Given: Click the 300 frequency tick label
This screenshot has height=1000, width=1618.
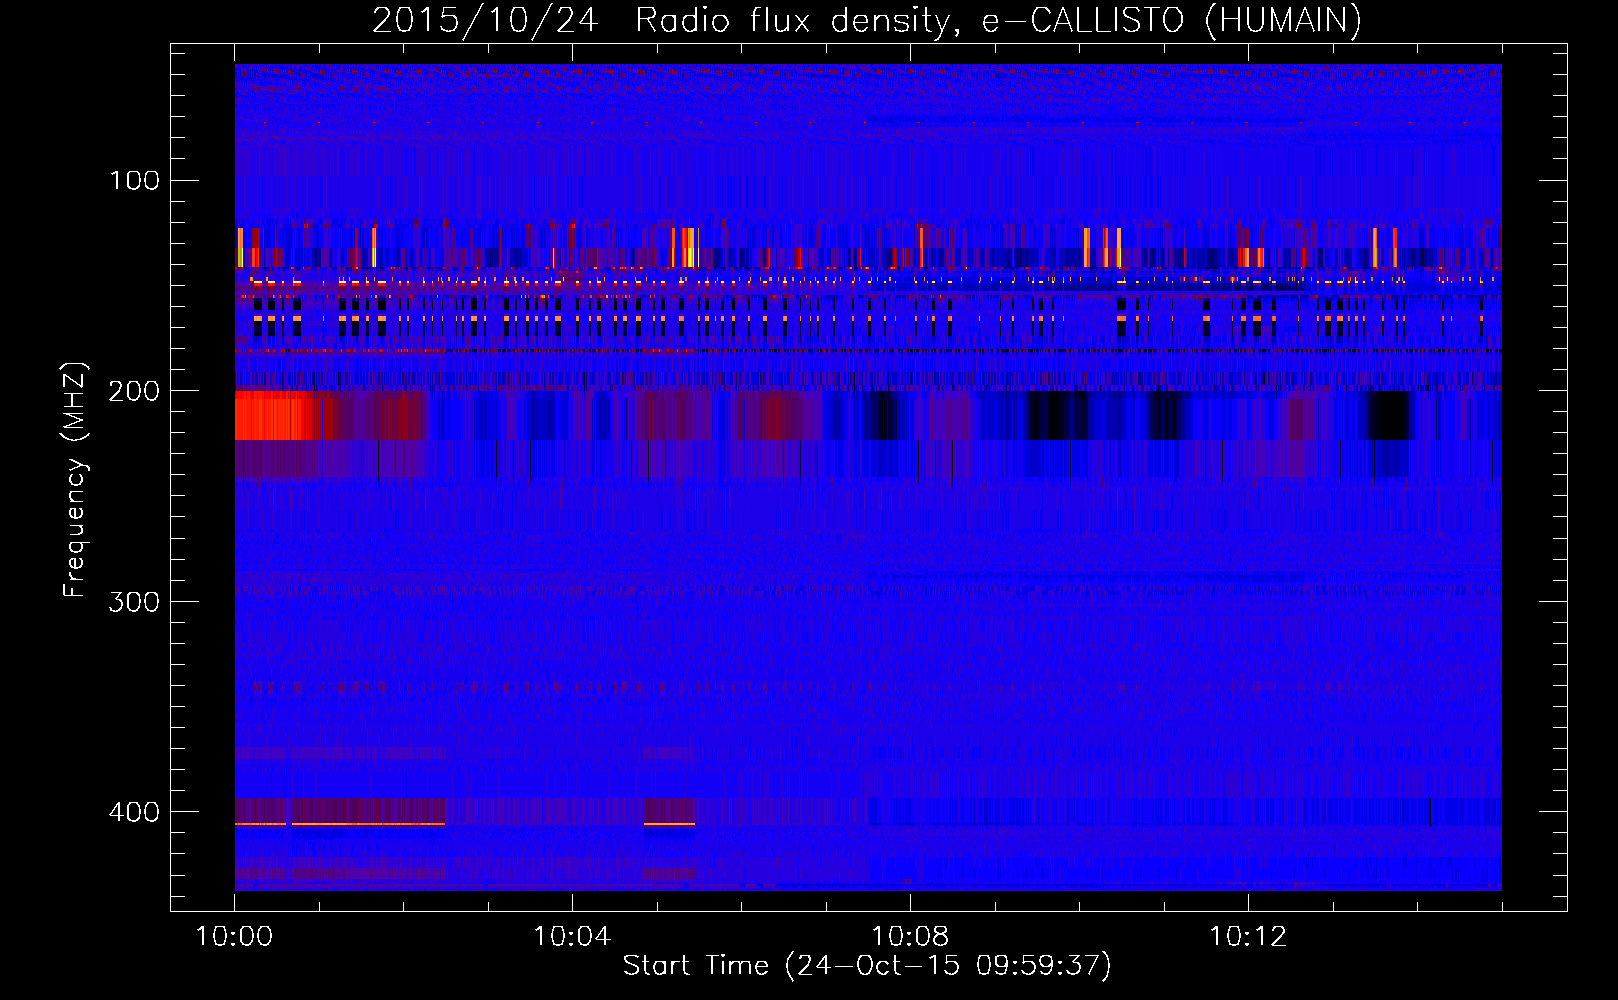Looking at the screenshot, I should 134,601.
